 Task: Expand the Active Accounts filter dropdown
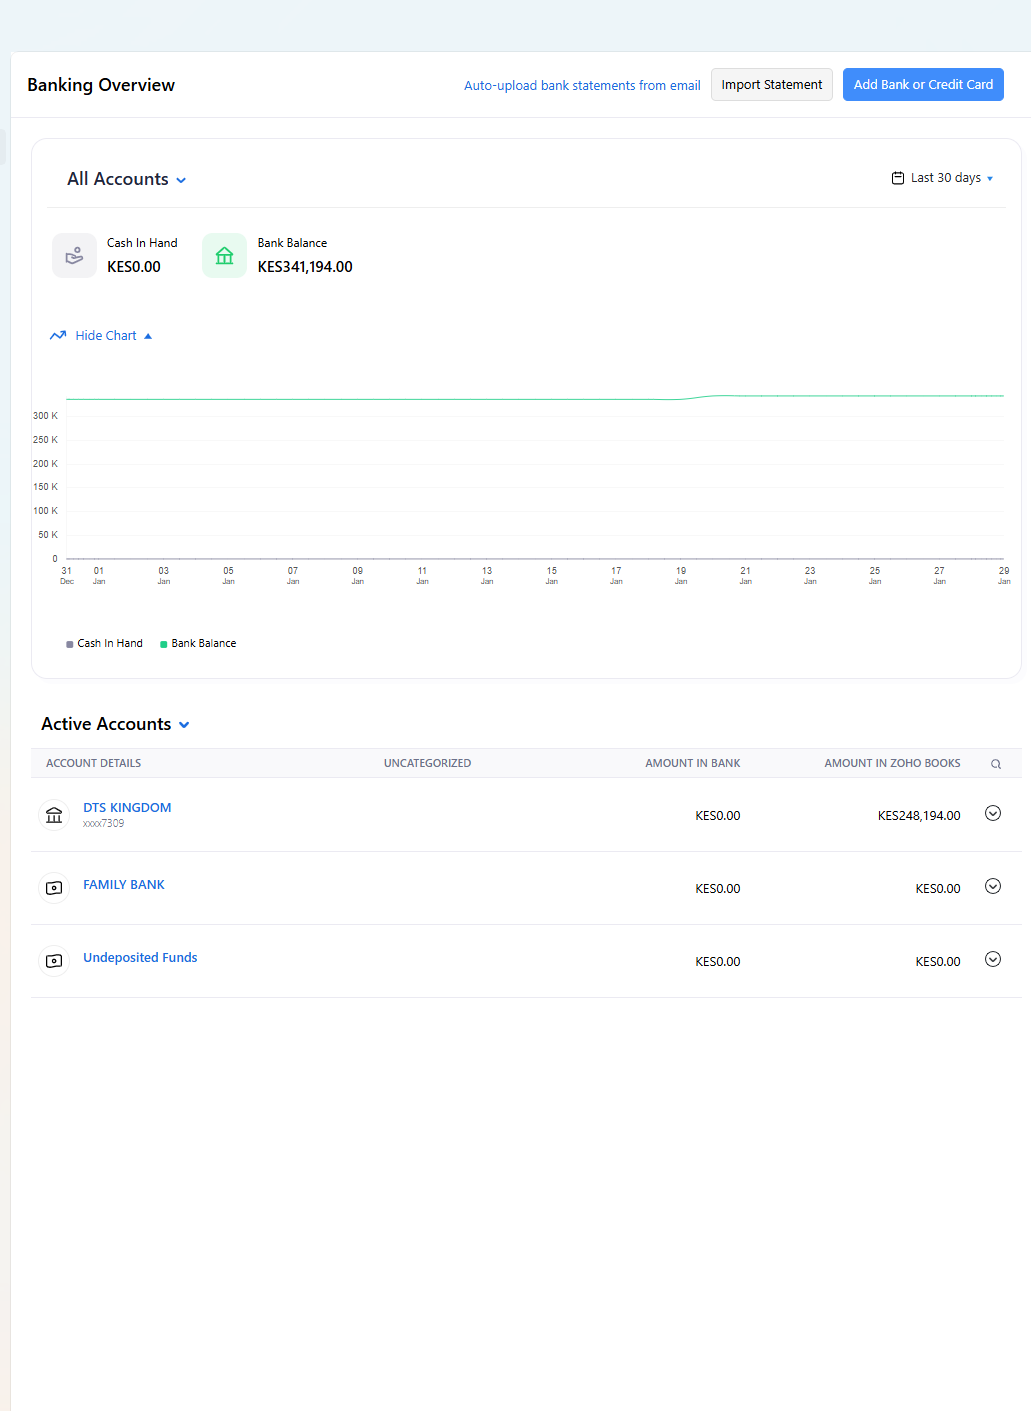(115, 725)
